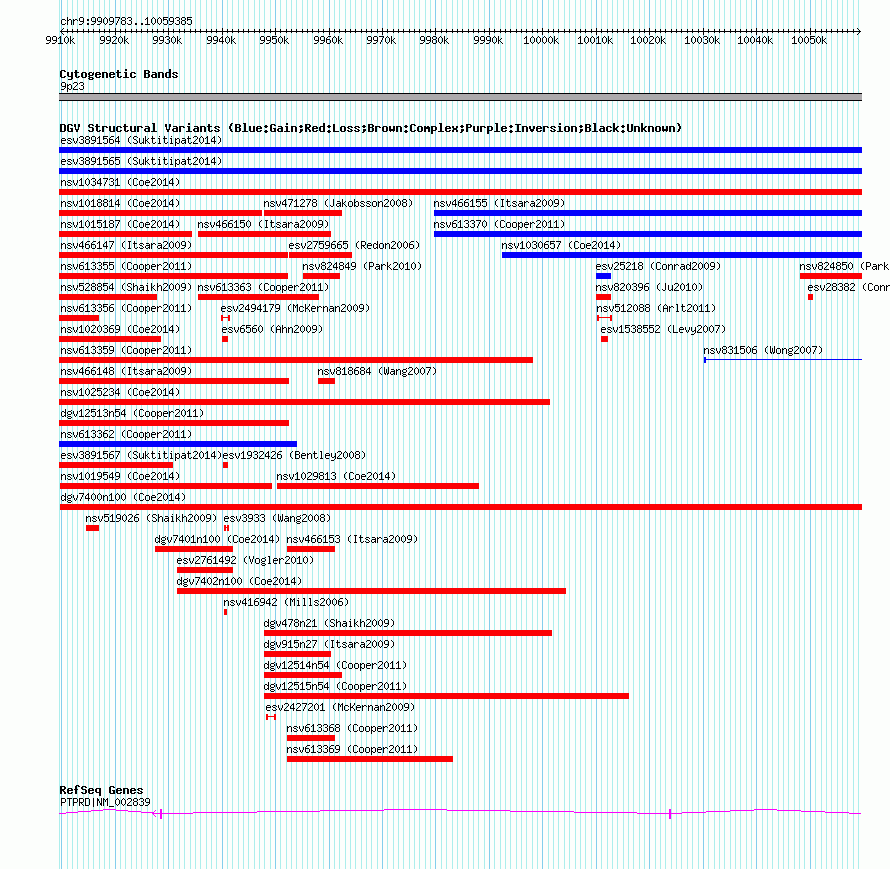The width and height of the screenshot is (890, 869).
Task: Click nsv471278 (Jakobsson2008) label
Action: click(x=338, y=203)
